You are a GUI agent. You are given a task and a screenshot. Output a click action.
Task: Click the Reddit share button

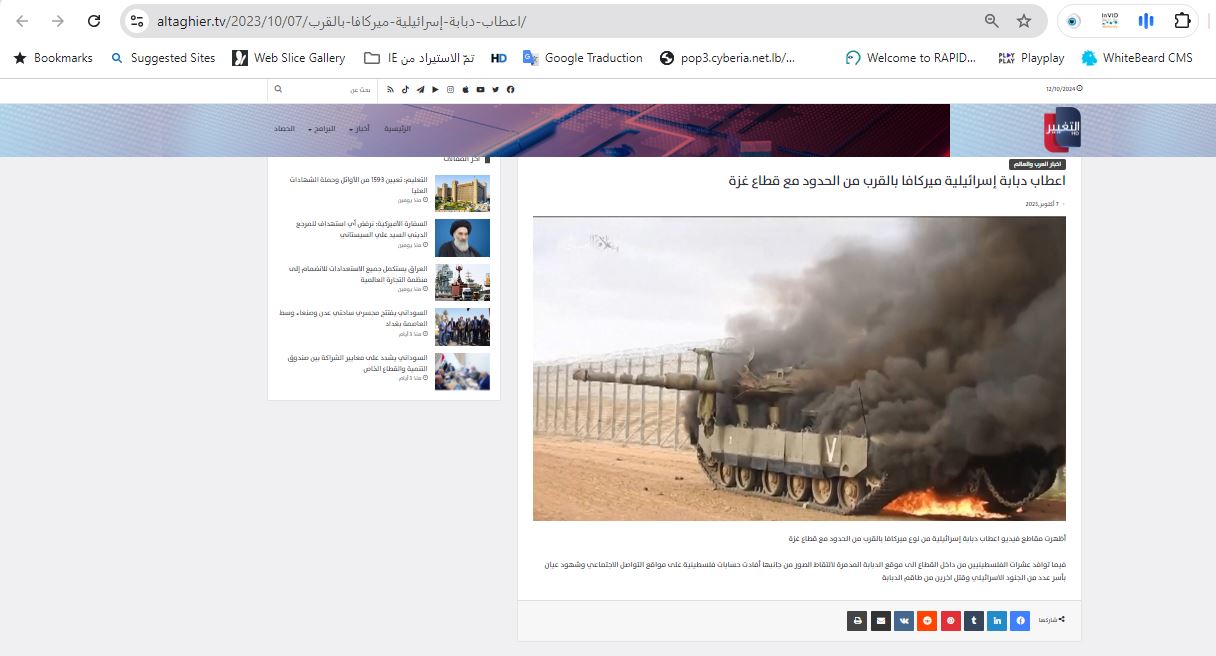(927, 621)
